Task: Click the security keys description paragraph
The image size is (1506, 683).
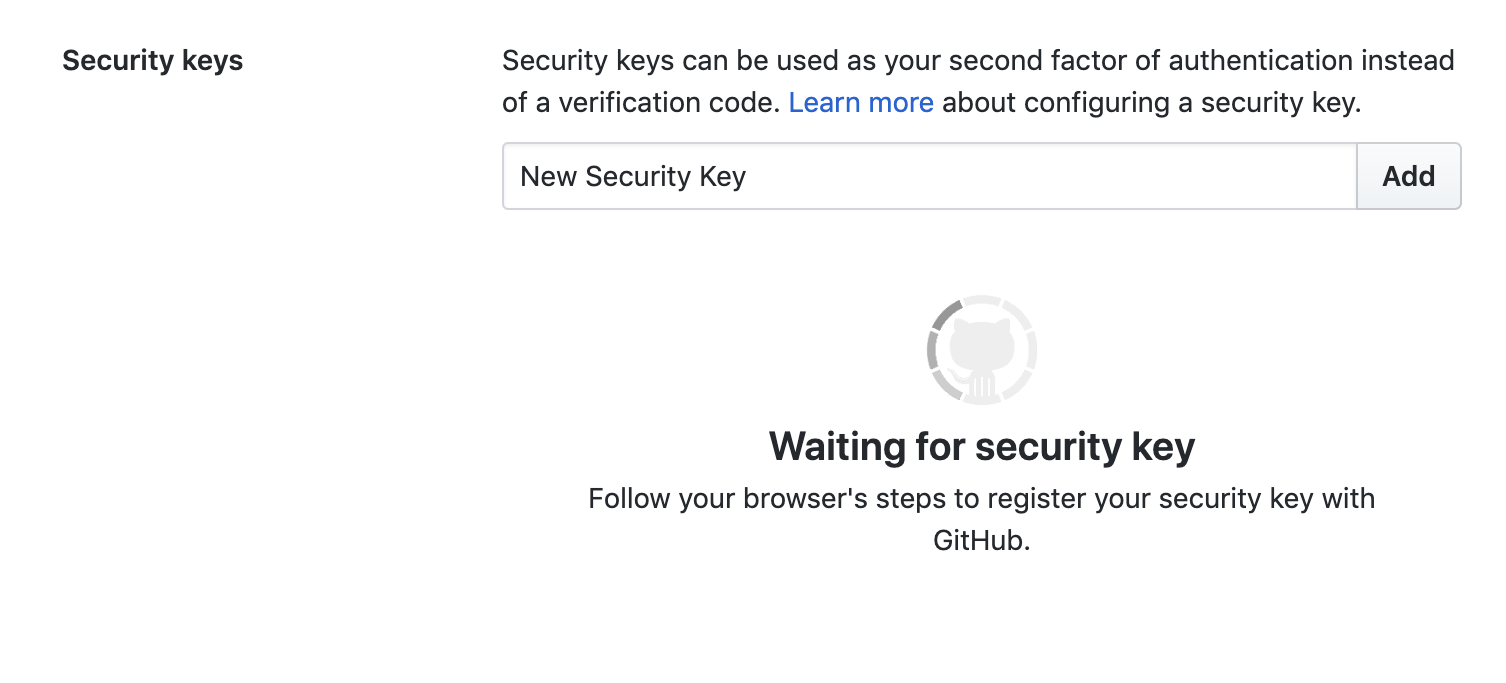Action: (x=977, y=81)
